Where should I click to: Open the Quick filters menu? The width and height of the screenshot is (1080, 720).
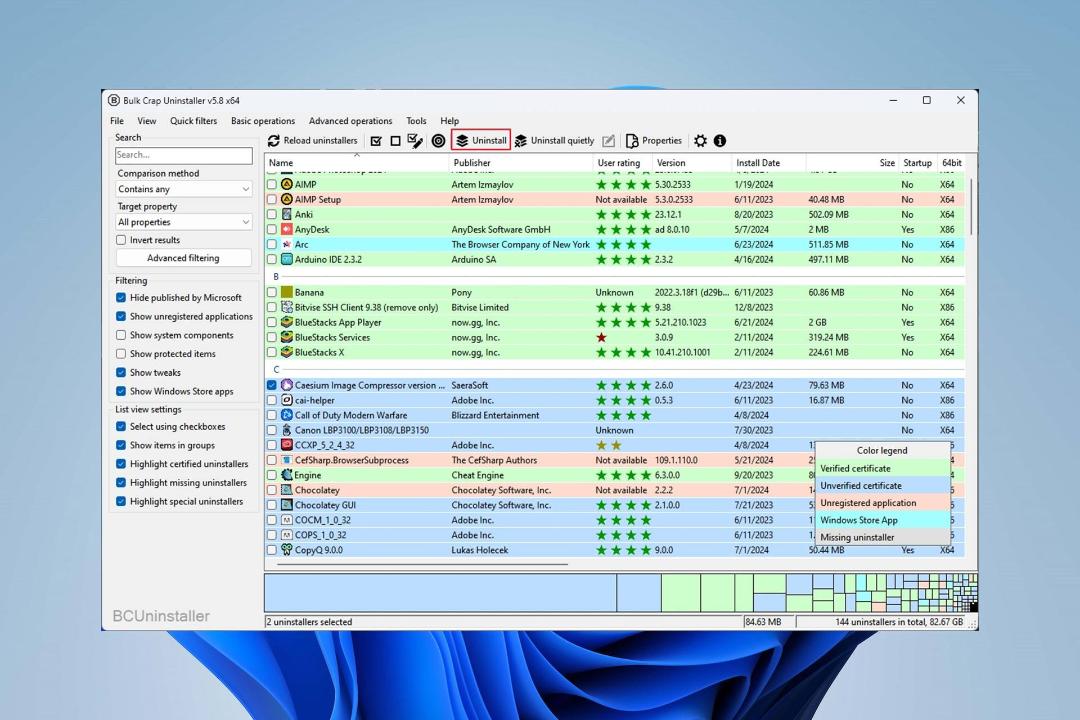coord(194,121)
